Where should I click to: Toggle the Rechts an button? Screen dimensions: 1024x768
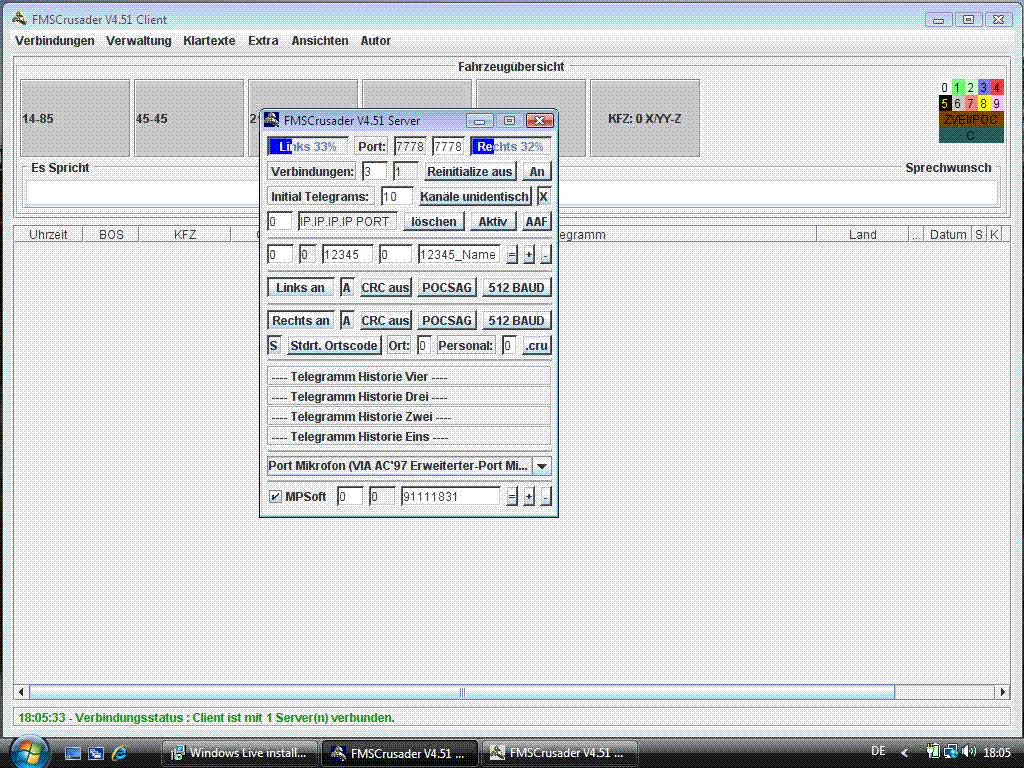point(300,321)
